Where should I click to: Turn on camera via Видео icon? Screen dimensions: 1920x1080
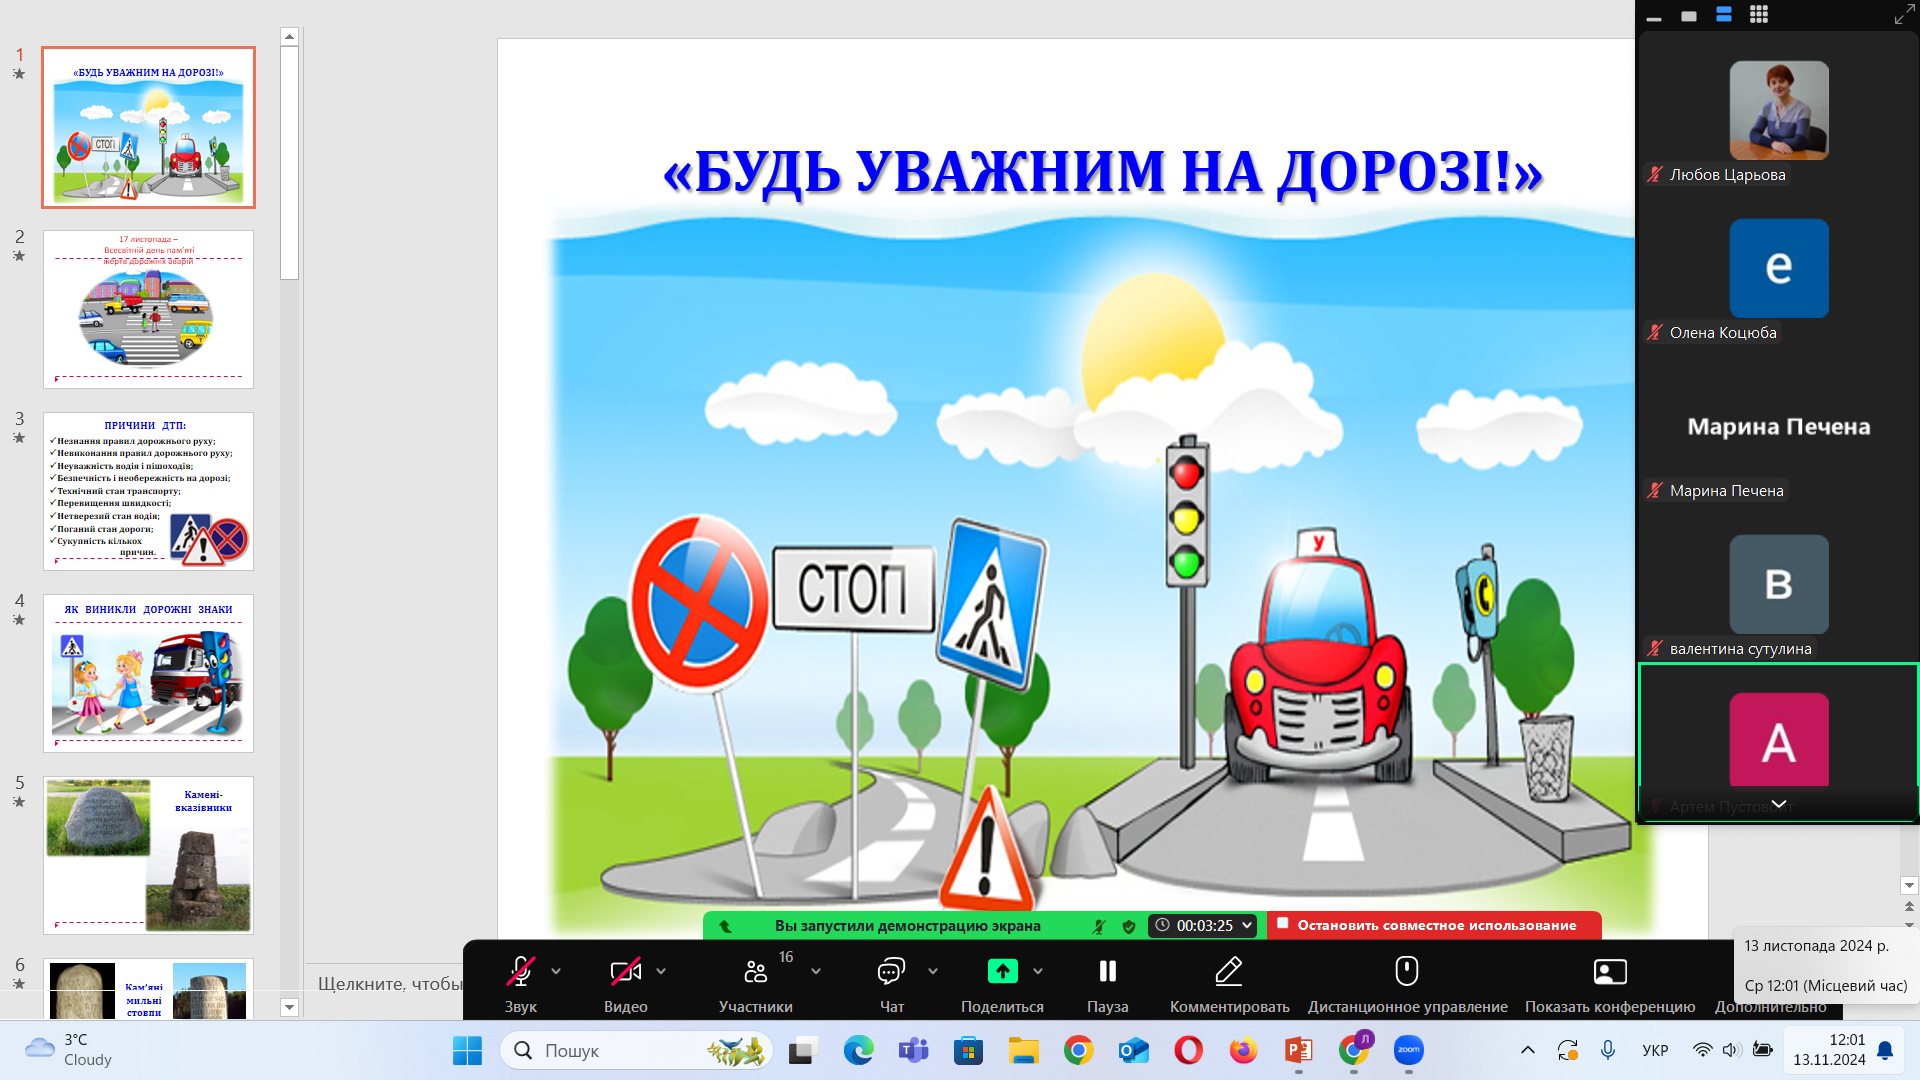tap(625, 972)
